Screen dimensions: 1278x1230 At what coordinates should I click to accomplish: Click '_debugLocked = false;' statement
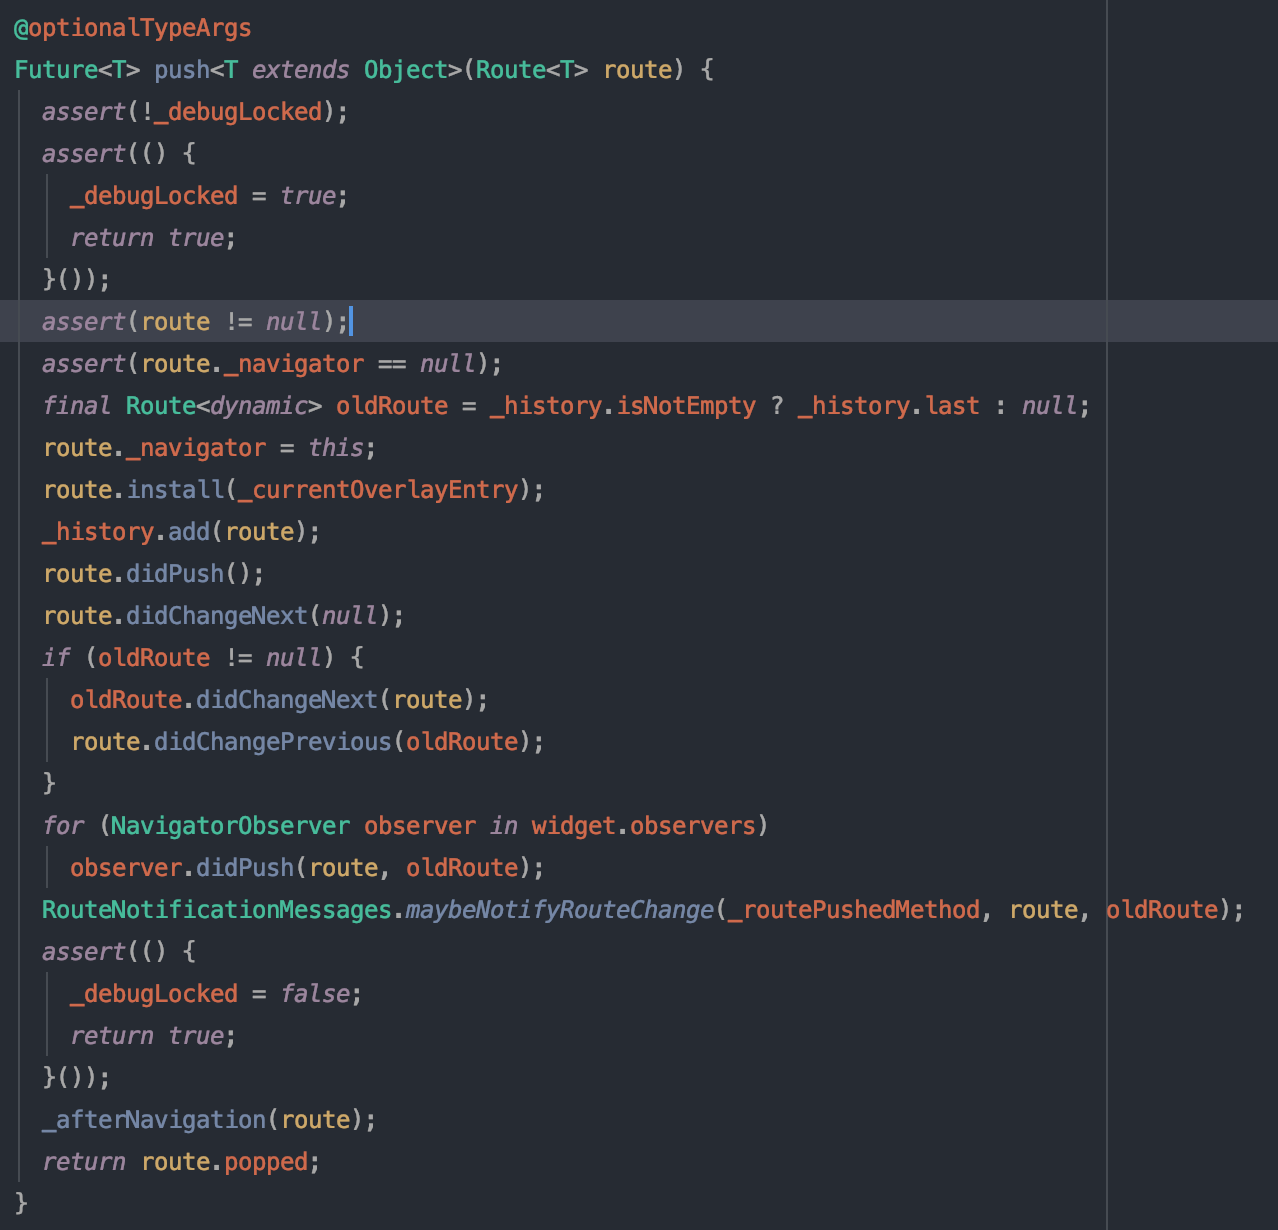[216, 994]
